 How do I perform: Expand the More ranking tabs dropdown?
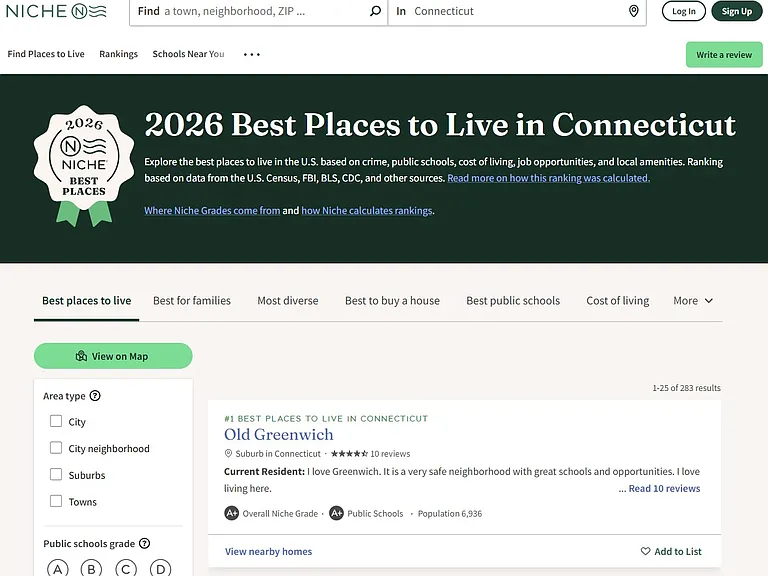coord(693,301)
